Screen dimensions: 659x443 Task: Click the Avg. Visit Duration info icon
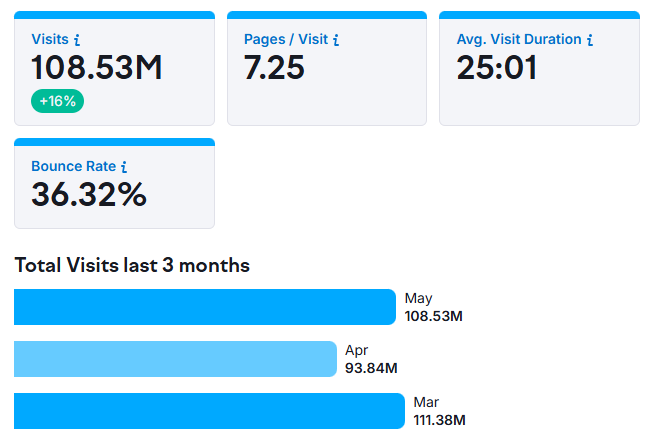(x=590, y=40)
